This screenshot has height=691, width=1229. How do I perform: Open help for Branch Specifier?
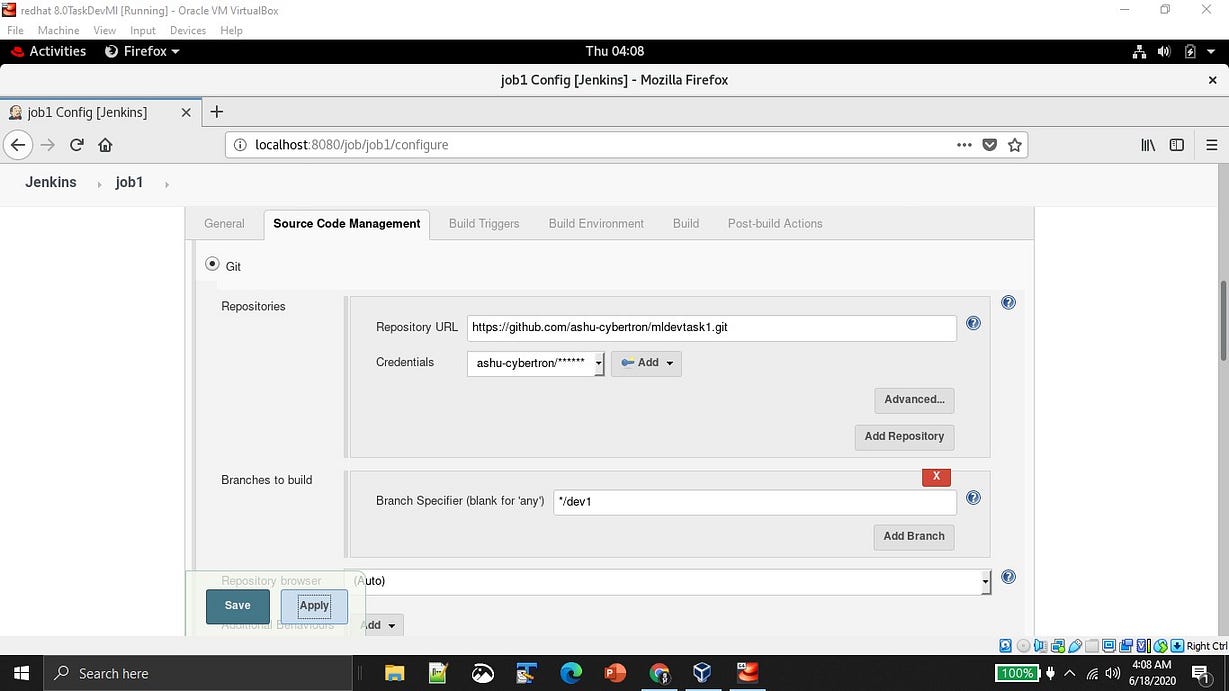click(x=973, y=498)
